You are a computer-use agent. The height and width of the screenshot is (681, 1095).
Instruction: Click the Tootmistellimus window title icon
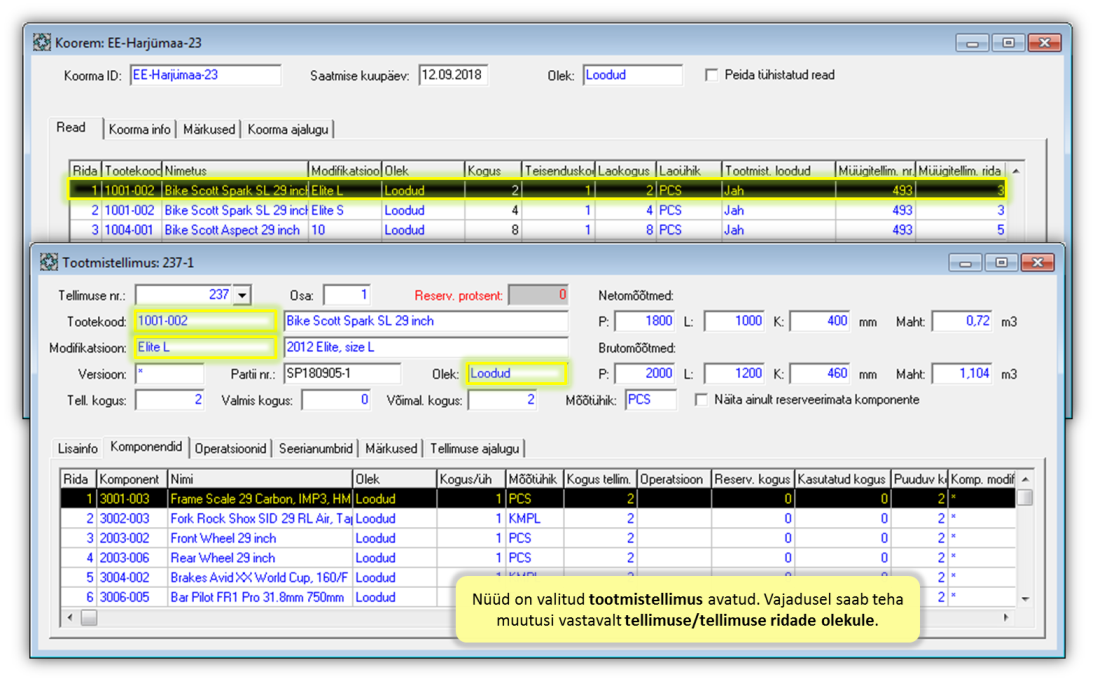(x=49, y=263)
